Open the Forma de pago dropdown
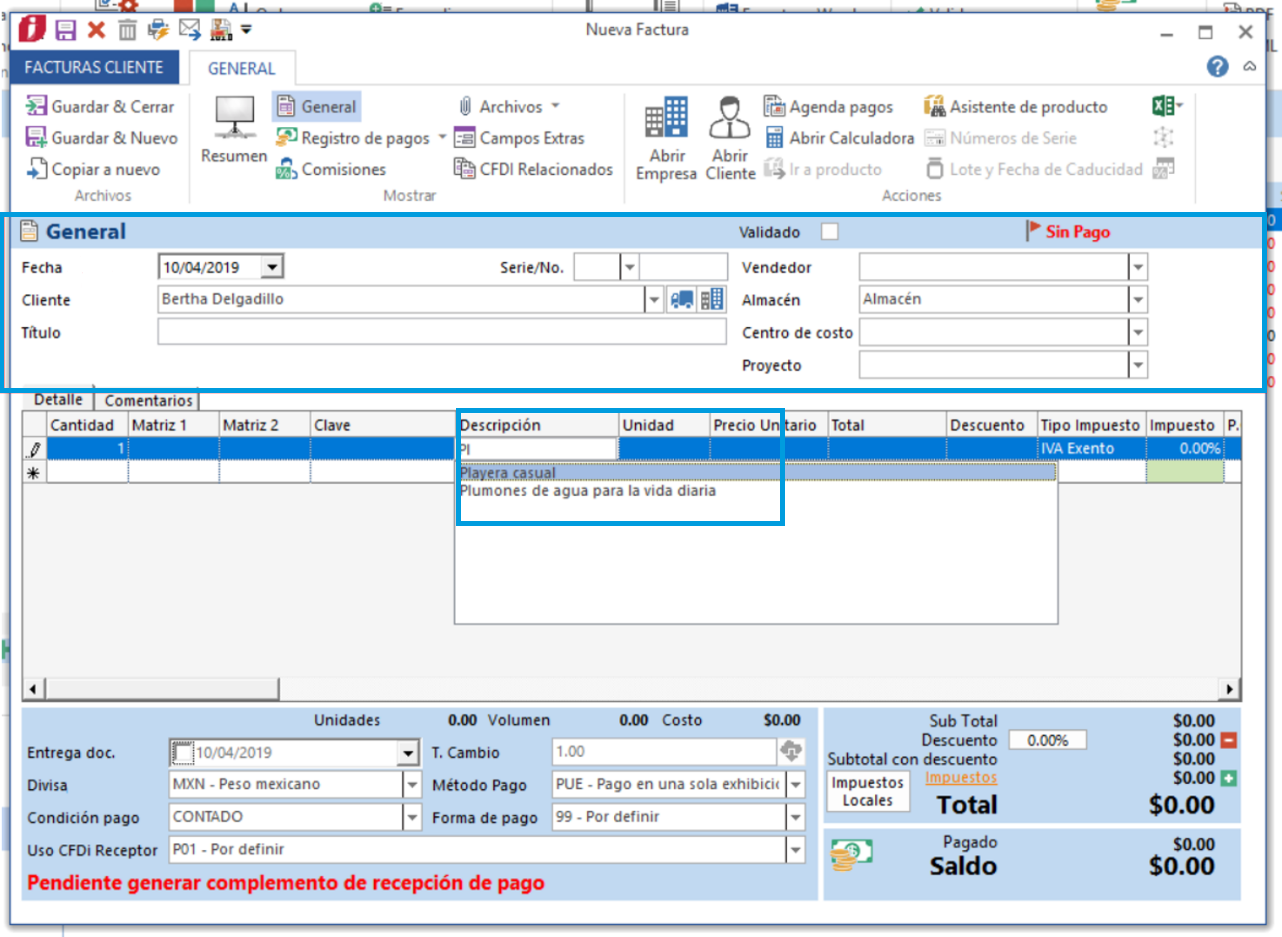Image resolution: width=1282 pixels, height=937 pixels. (x=795, y=817)
